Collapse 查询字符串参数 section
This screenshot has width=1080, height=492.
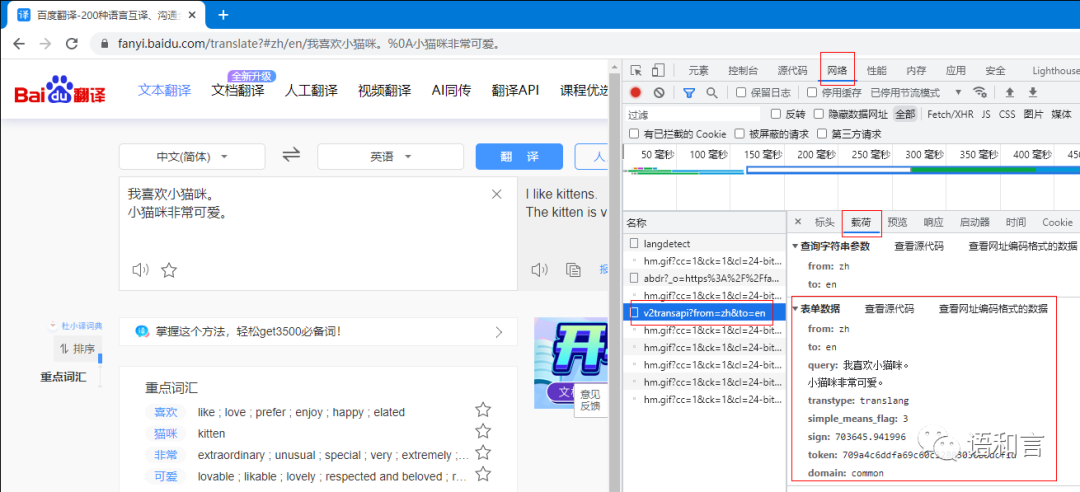(795, 246)
